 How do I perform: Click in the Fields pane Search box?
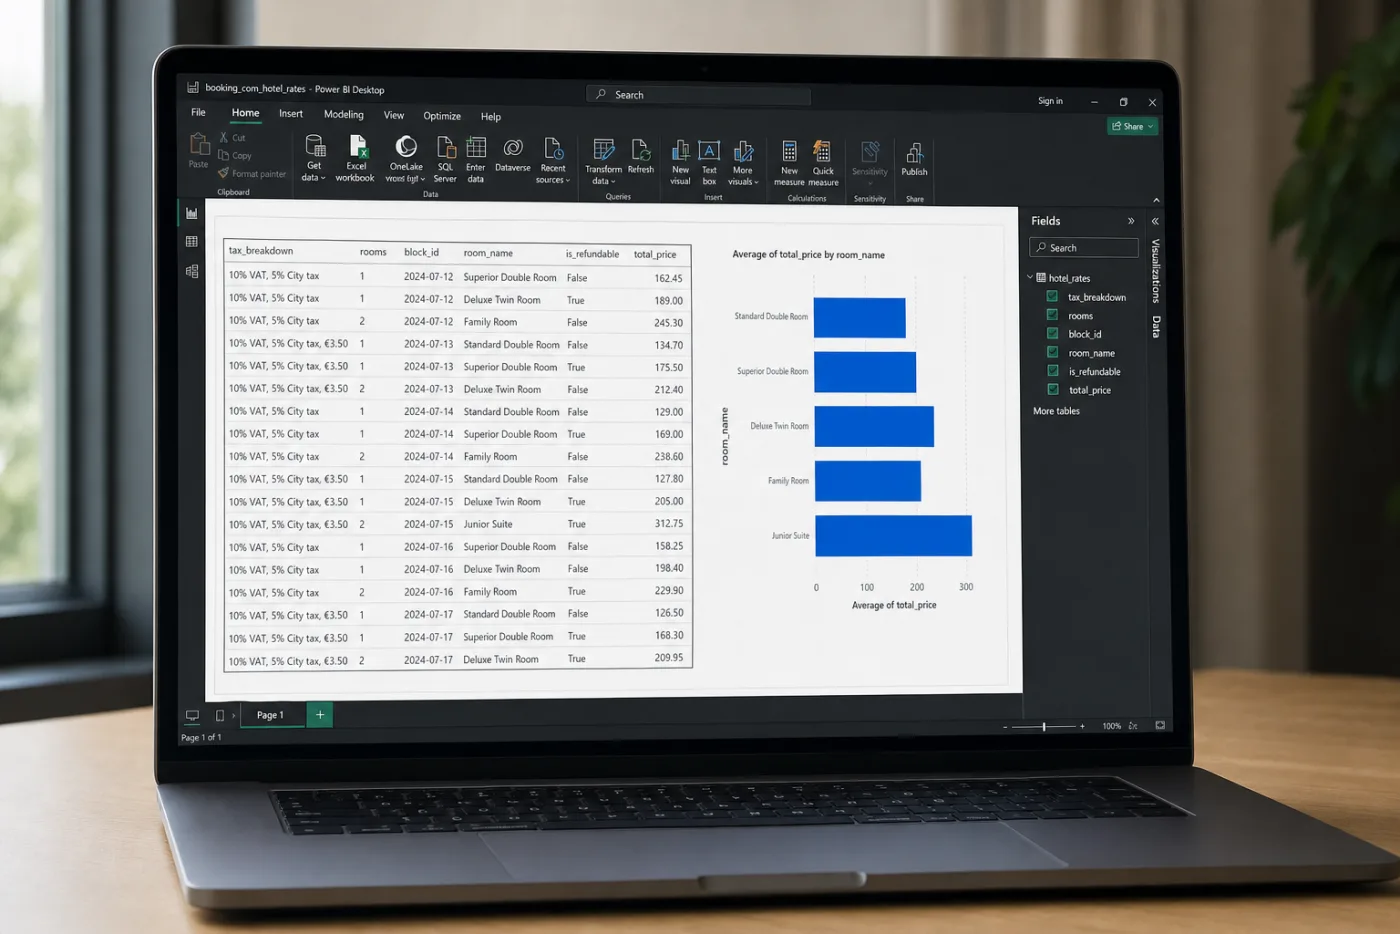point(1084,248)
